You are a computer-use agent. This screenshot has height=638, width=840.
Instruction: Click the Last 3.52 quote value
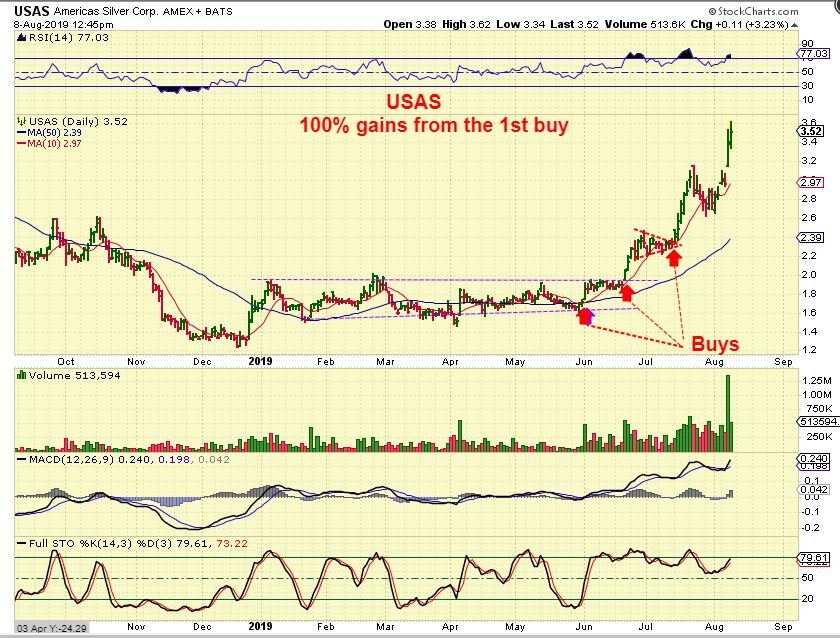[575, 24]
